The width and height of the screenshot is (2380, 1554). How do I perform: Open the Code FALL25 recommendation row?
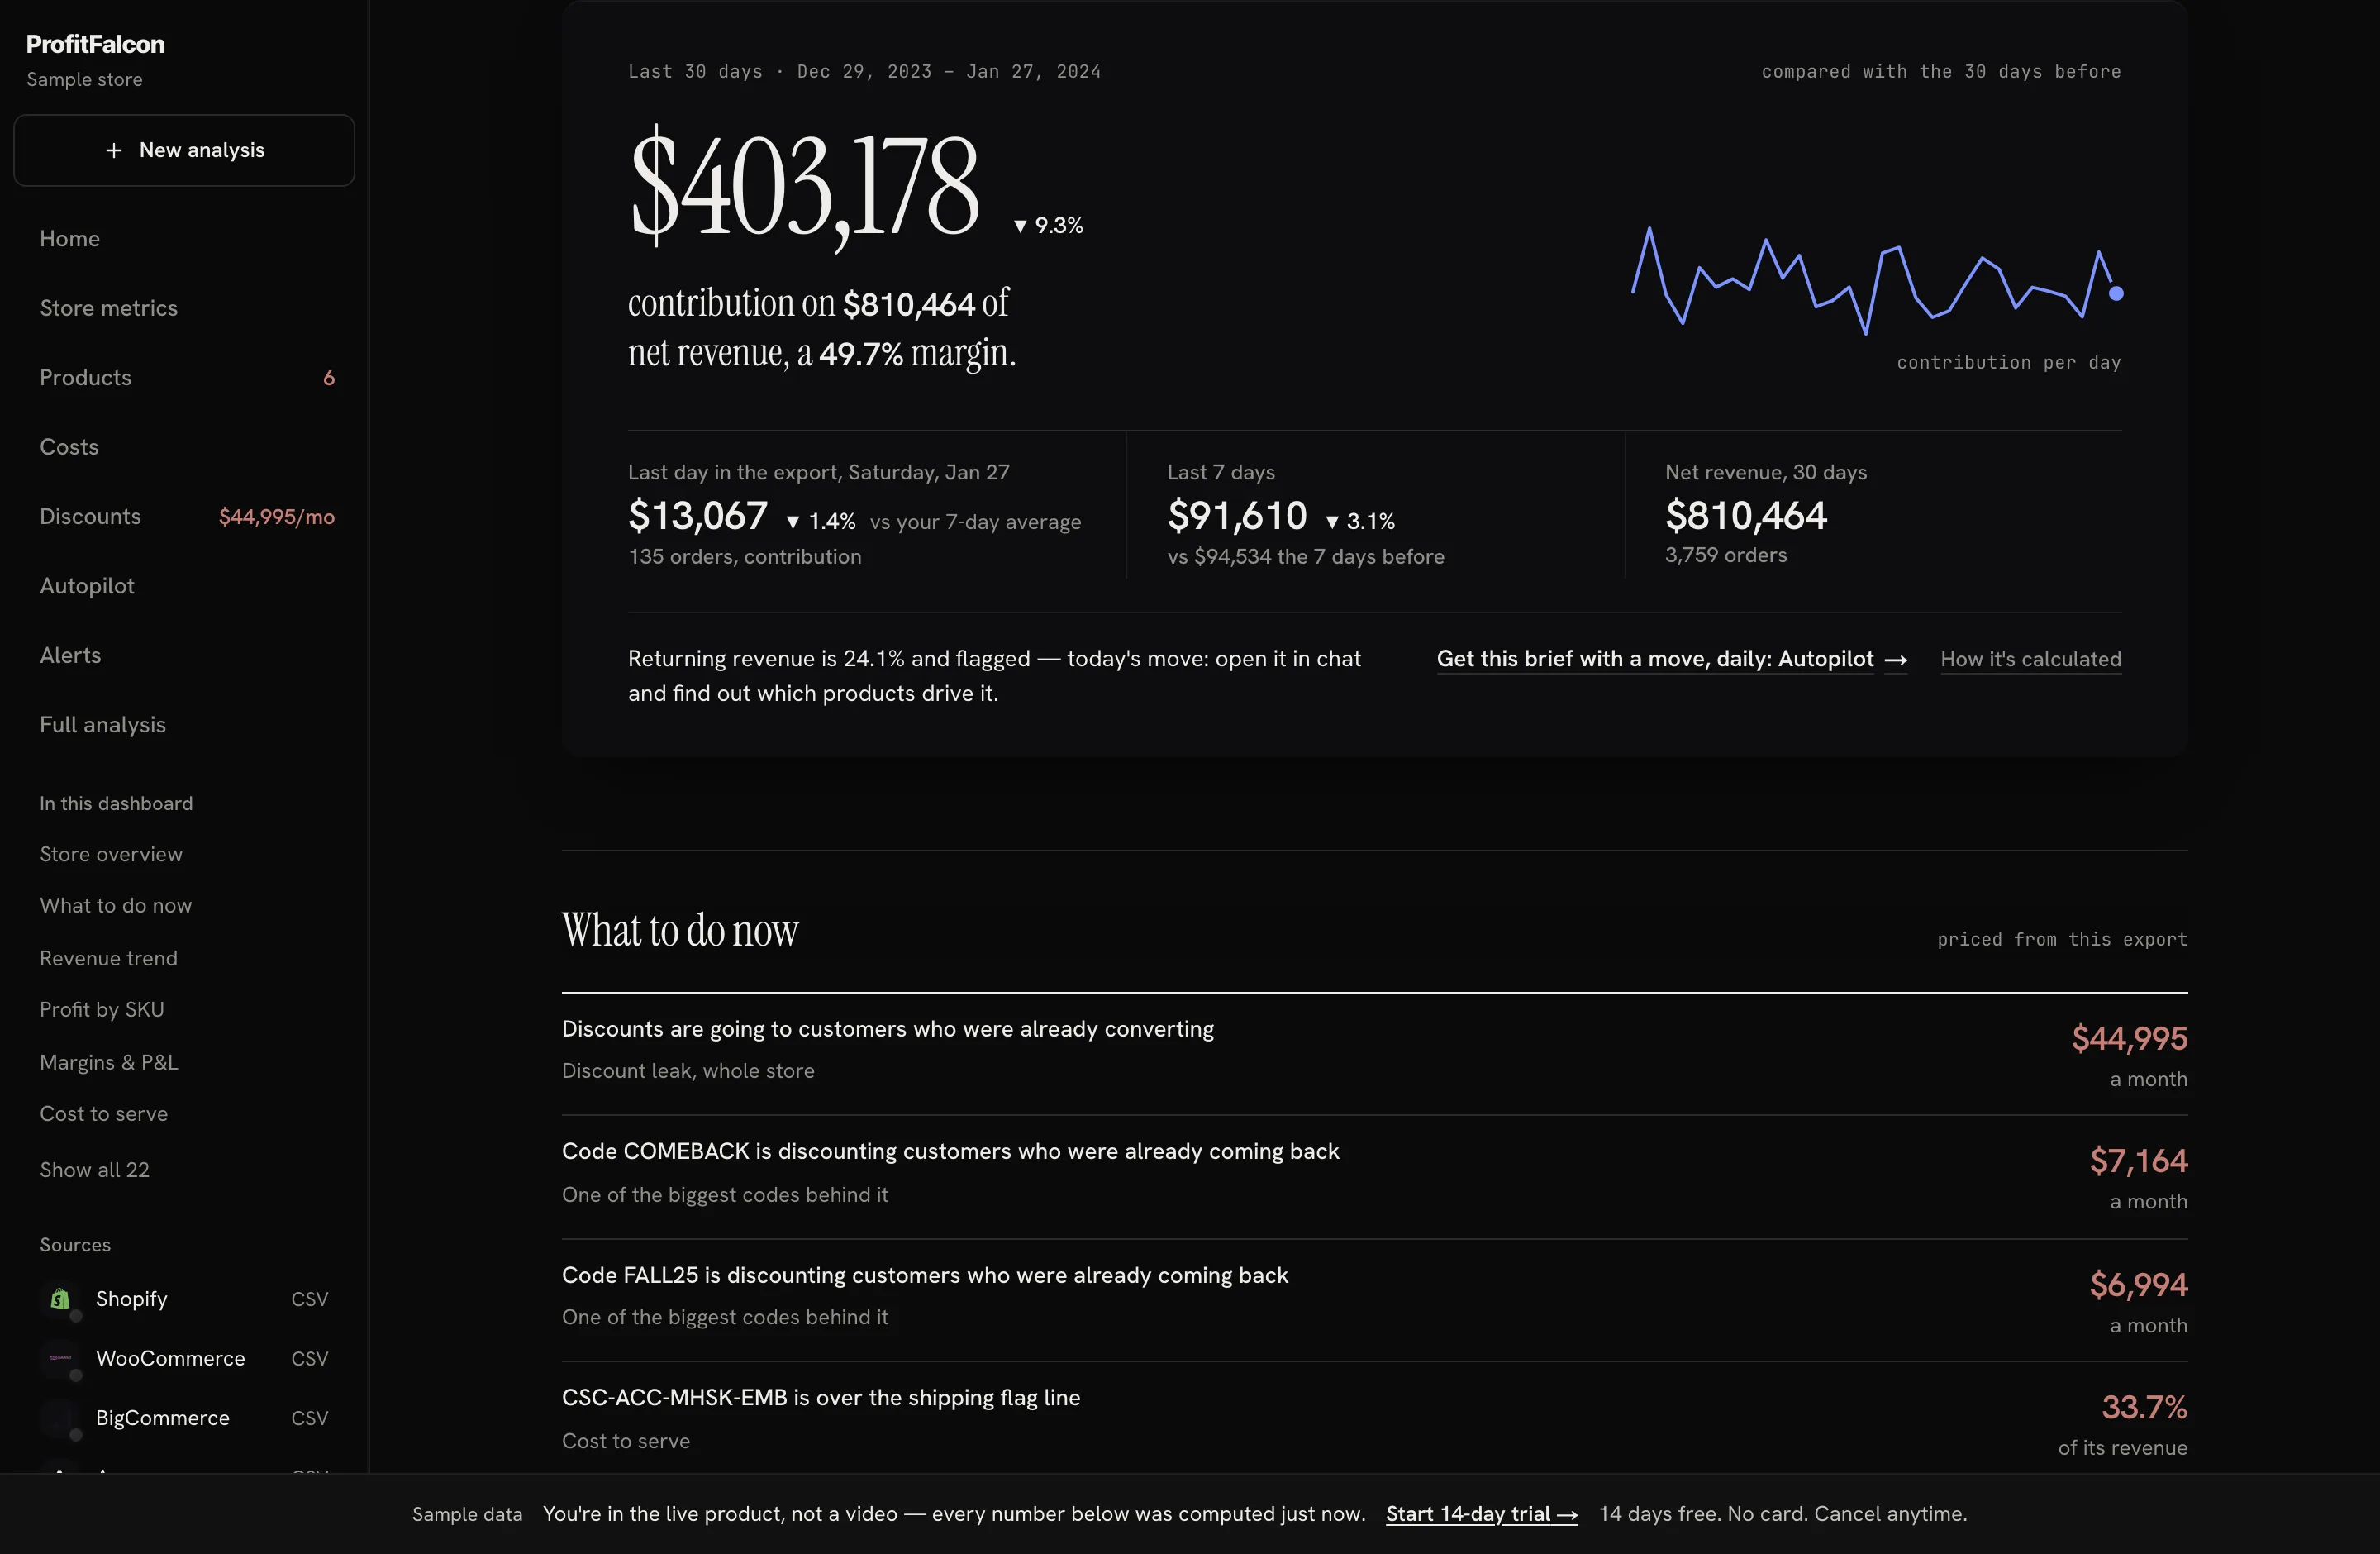tap(1375, 1300)
